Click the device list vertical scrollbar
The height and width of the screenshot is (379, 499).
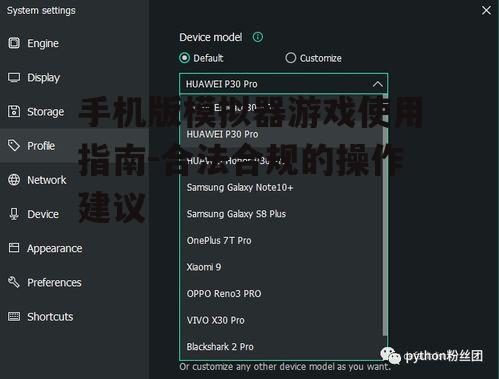tap(385, 215)
